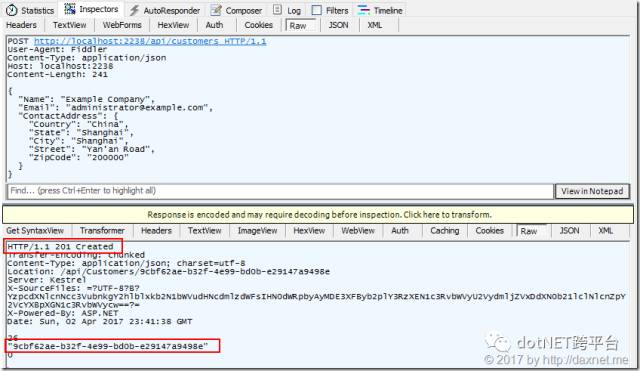Screen dimensions: 640x371
Task: Open the Filters tab
Action: (330, 10)
